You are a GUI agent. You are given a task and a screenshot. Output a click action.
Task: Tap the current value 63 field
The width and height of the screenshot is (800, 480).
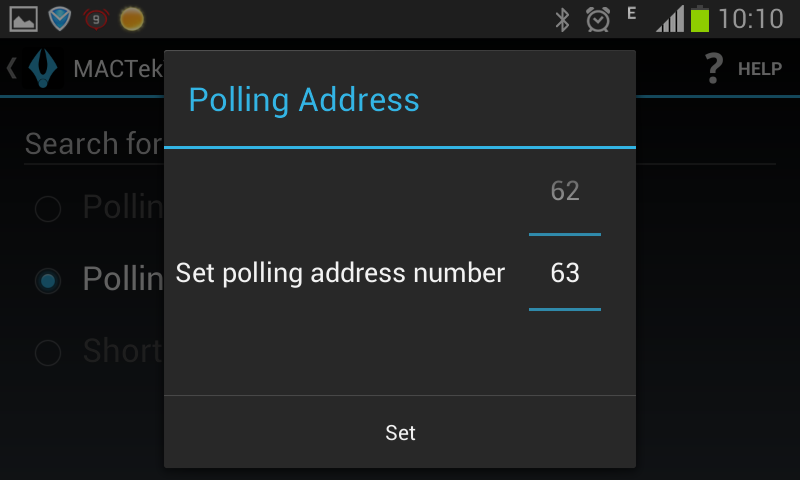point(565,273)
